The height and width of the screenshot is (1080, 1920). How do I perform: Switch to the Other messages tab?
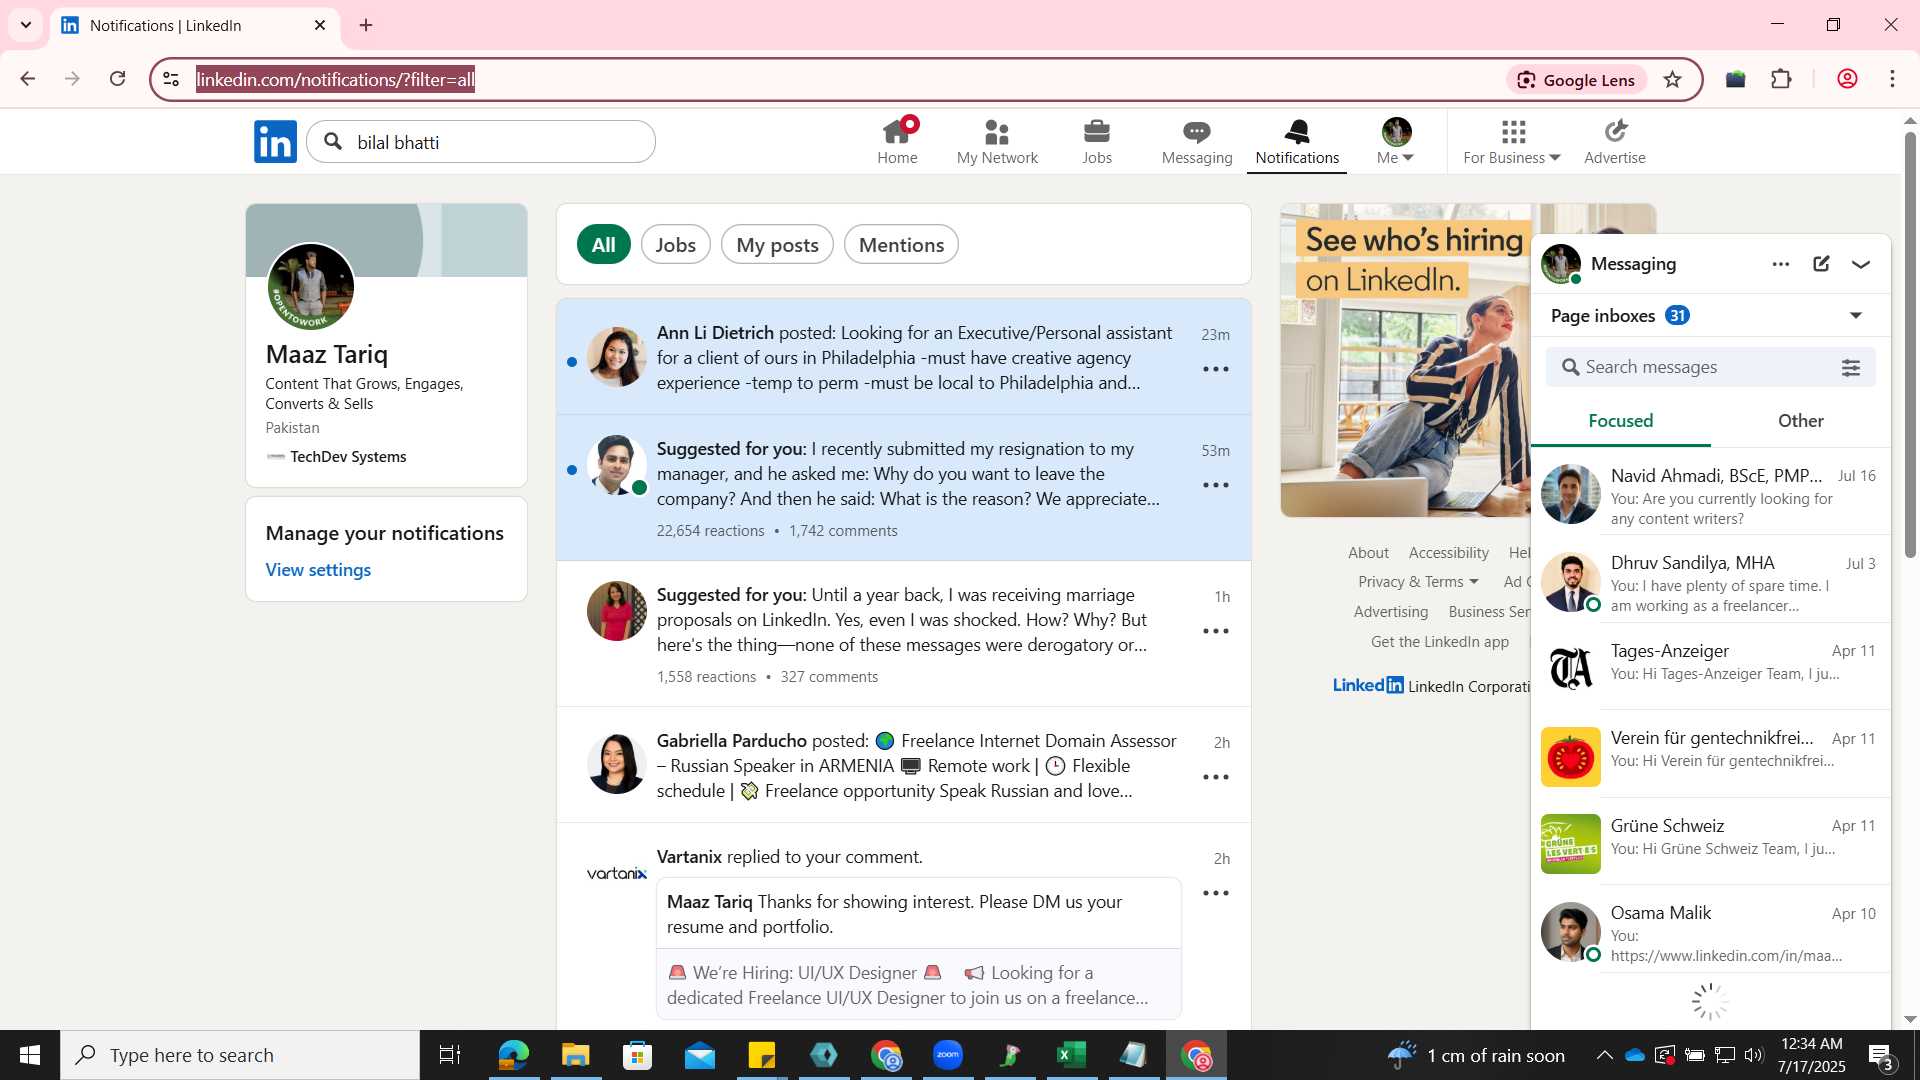[x=1801, y=421]
